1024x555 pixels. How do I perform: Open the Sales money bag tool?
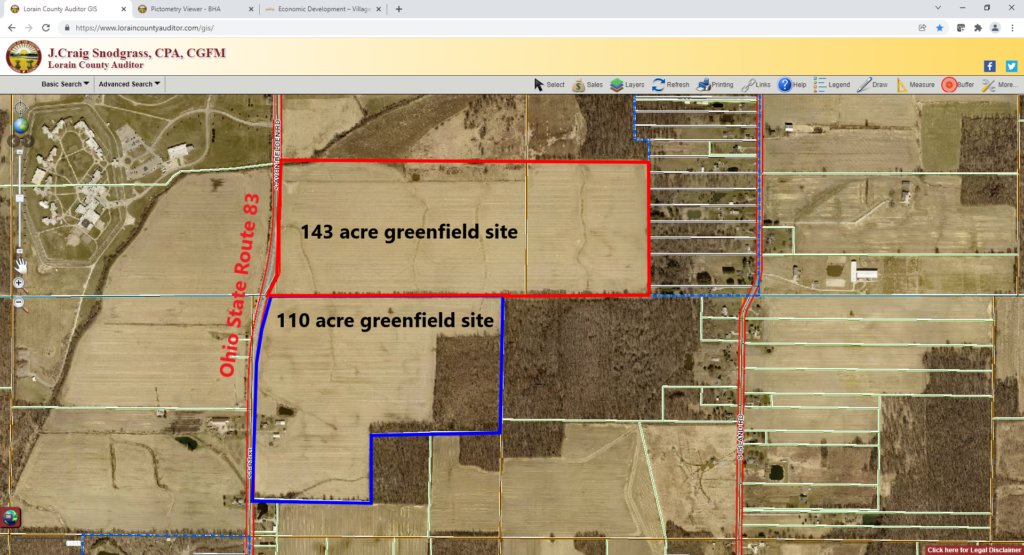(x=588, y=85)
